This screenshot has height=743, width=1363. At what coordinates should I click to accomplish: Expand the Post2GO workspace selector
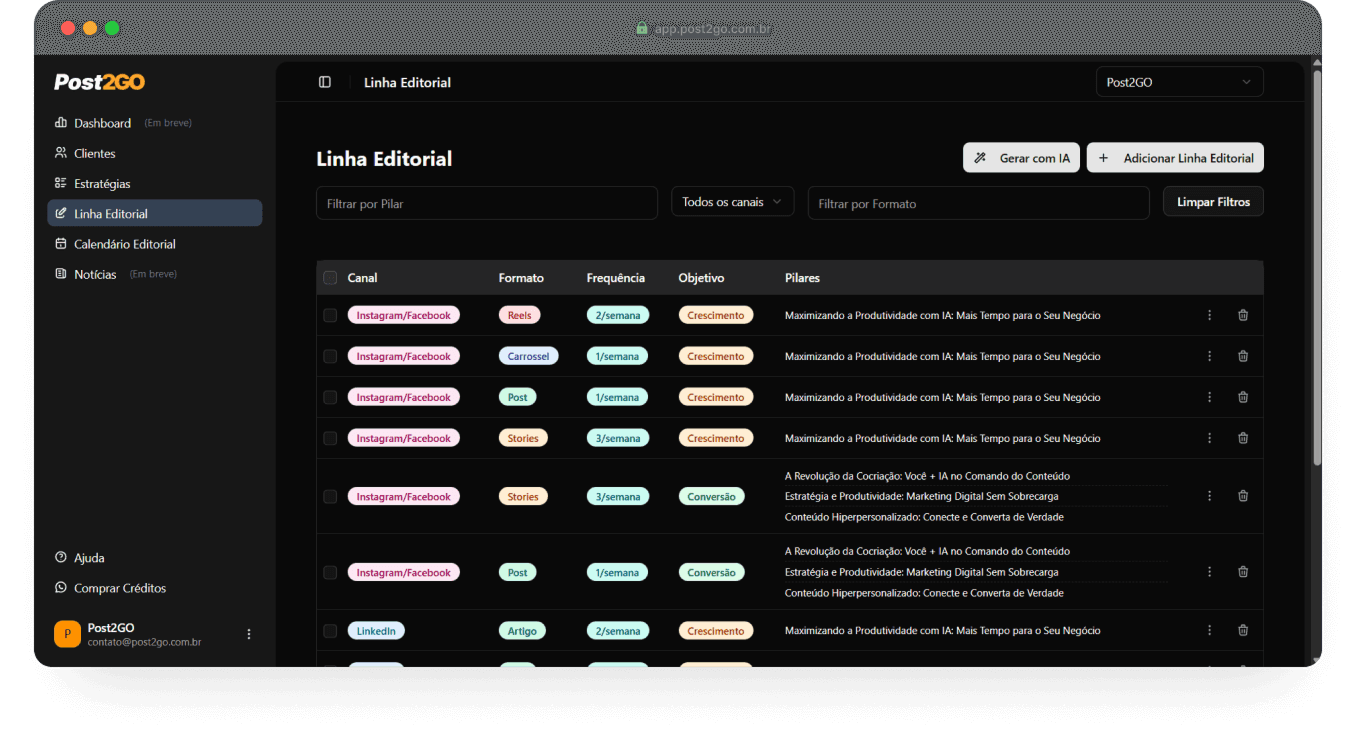pos(1179,81)
